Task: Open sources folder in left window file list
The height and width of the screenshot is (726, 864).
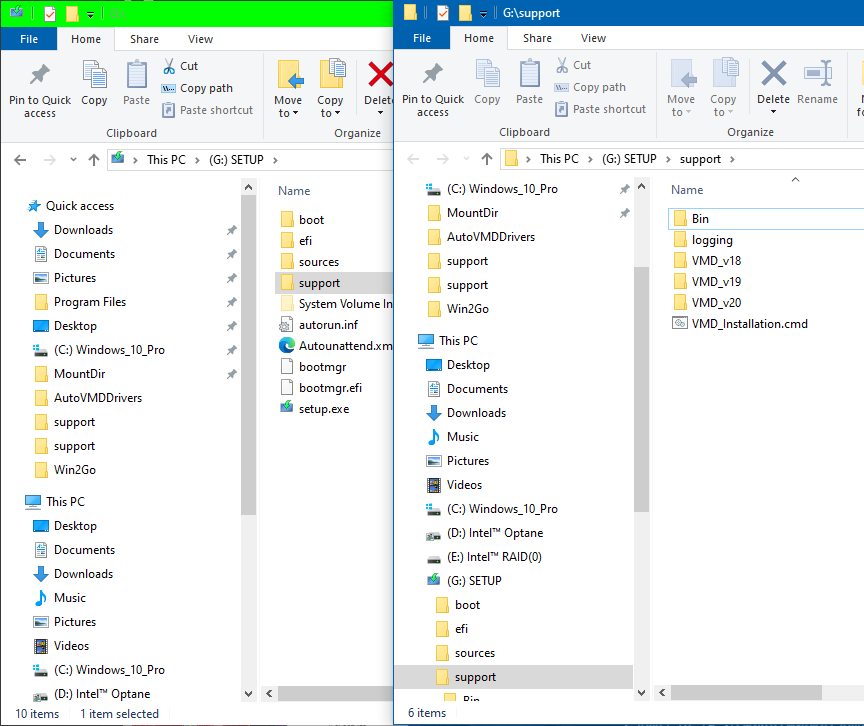Action: pos(318,262)
